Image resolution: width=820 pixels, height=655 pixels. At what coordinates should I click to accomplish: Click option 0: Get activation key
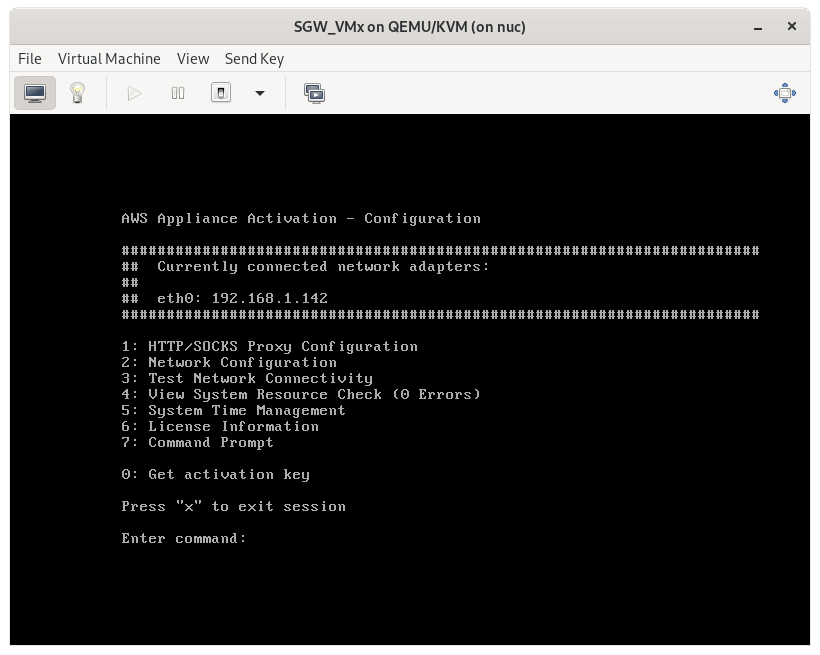(x=215, y=474)
